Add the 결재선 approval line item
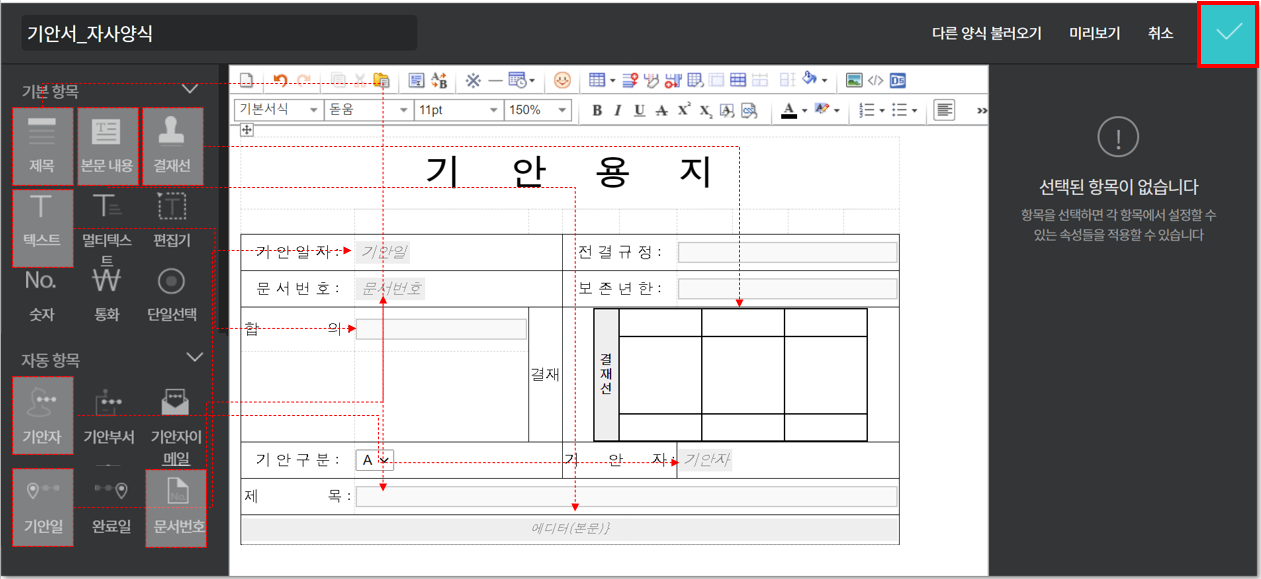Screen dimensions: 1261x579 tap(172, 146)
